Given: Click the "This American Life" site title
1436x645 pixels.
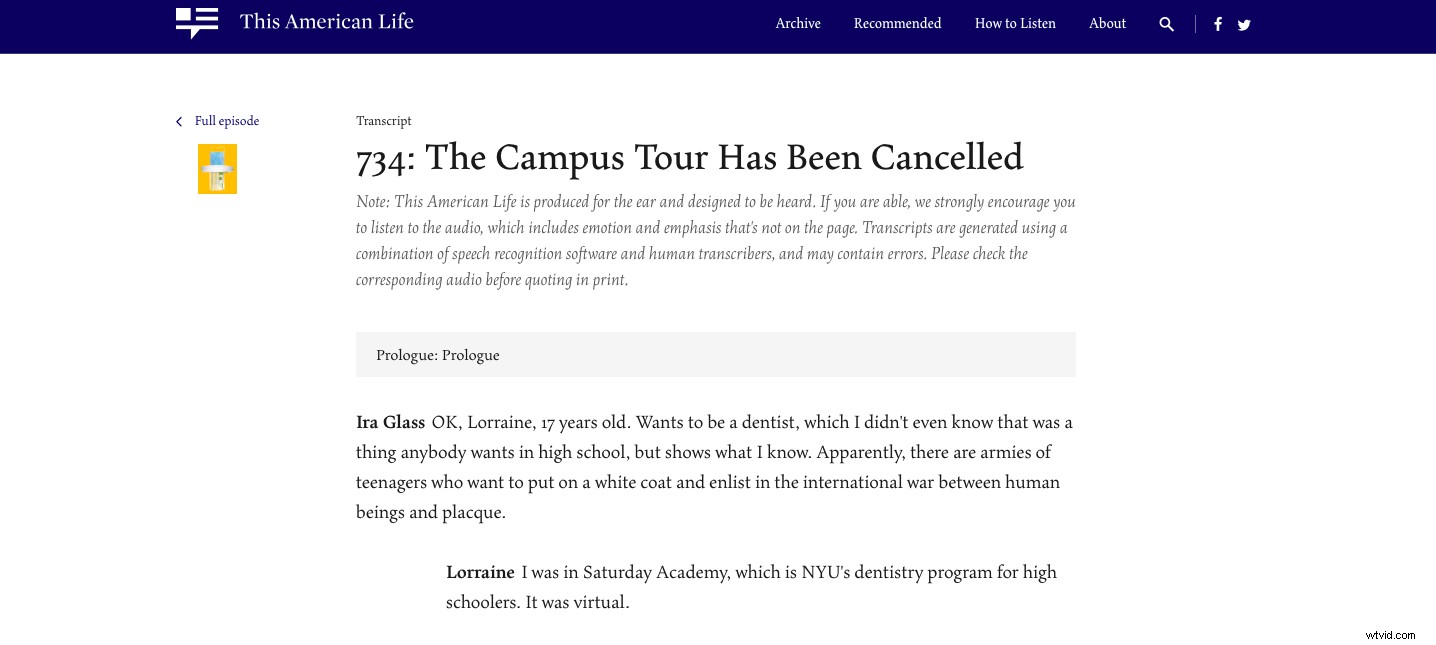Looking at the screenshot, I should click(x=326, y=21).
